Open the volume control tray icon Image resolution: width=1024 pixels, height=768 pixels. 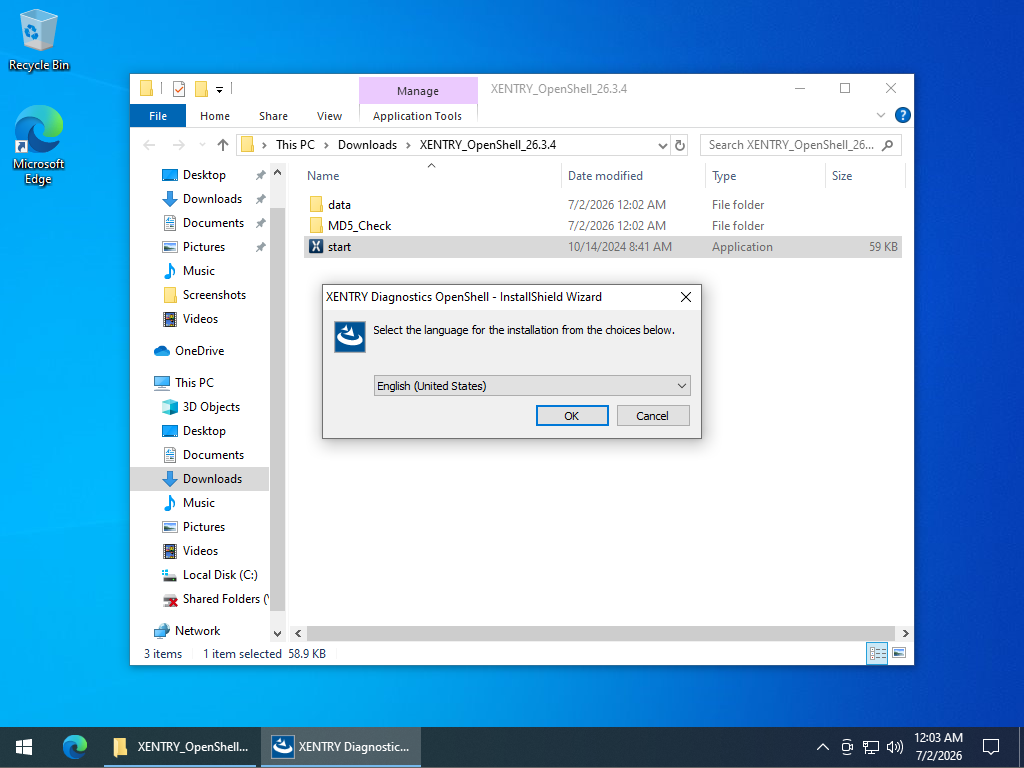895,747
